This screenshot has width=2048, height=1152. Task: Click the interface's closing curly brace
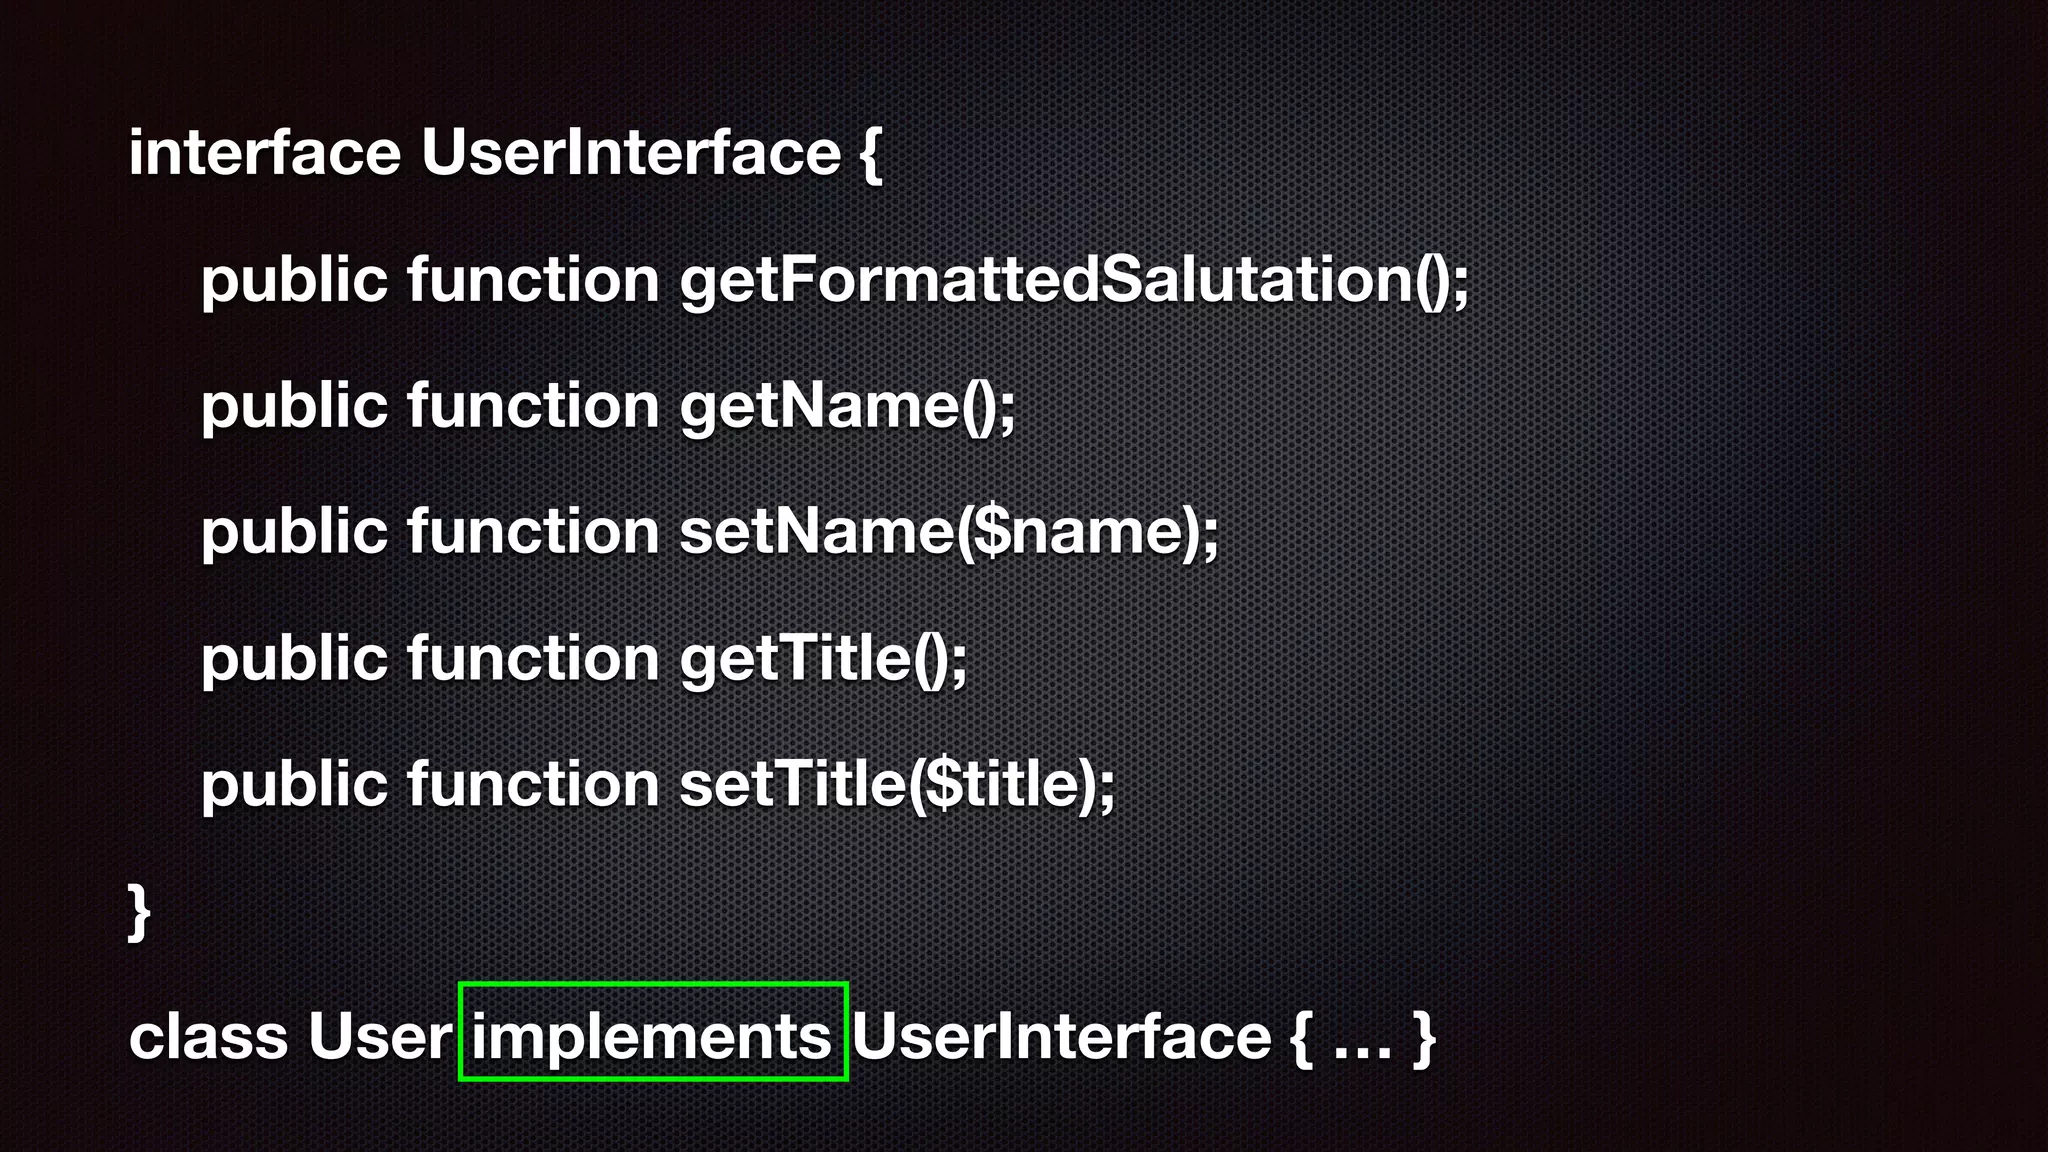tap(140, 911)
